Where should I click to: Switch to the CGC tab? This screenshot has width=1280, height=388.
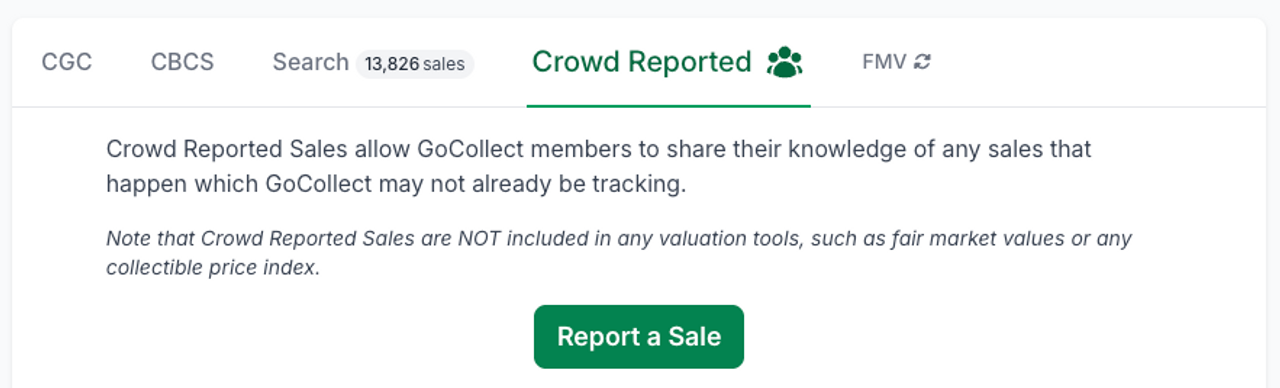67,62
